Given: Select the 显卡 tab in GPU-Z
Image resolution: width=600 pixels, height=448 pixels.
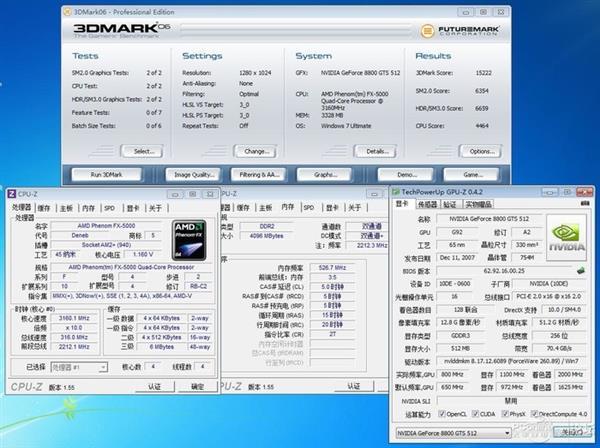Looking at the screenshot, I should point(402,204).
